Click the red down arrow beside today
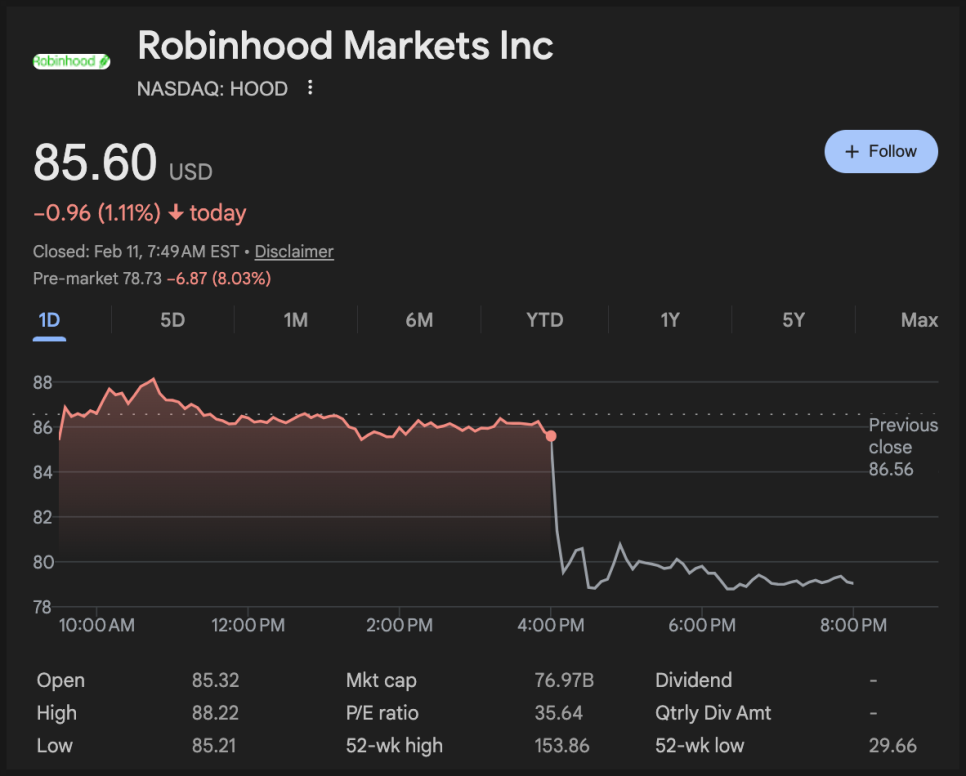 pyautogui.click(x=175, y=213)
